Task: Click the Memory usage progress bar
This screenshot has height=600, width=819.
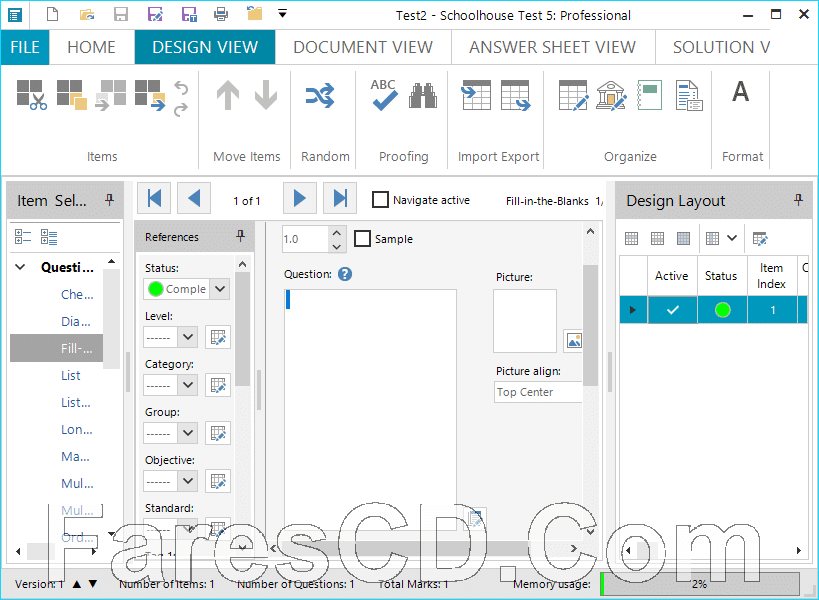Action: pyautogui.click(x=700, y=583)
